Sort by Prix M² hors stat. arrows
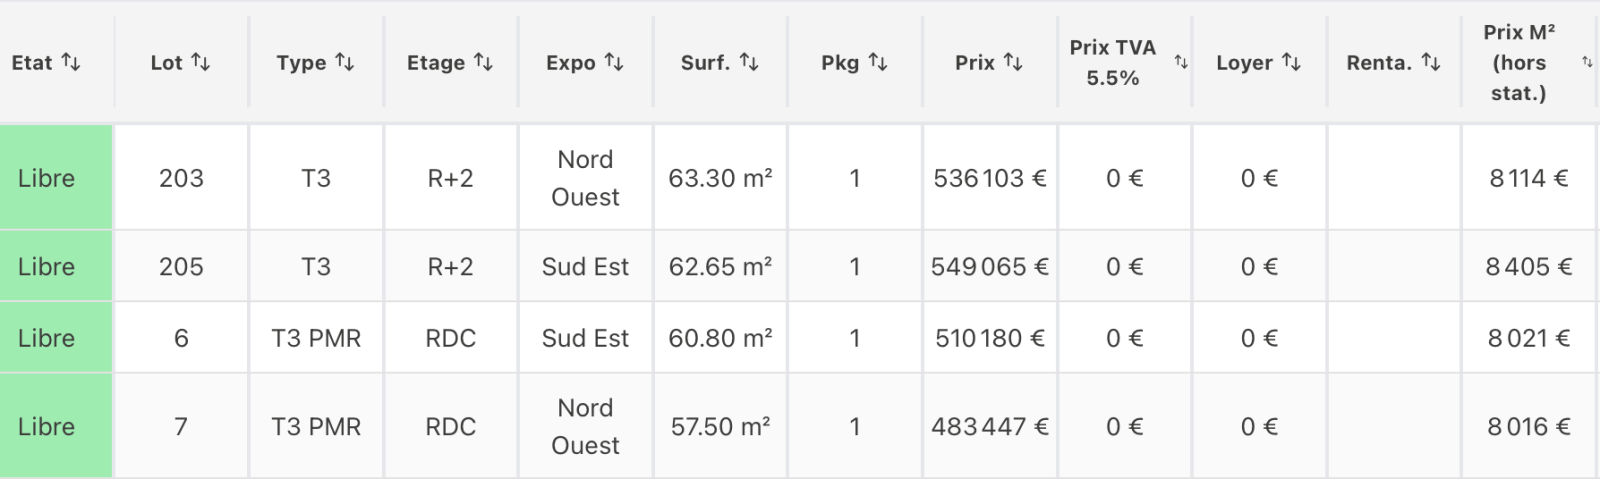1600x479 pixels. click(1586, 62)
